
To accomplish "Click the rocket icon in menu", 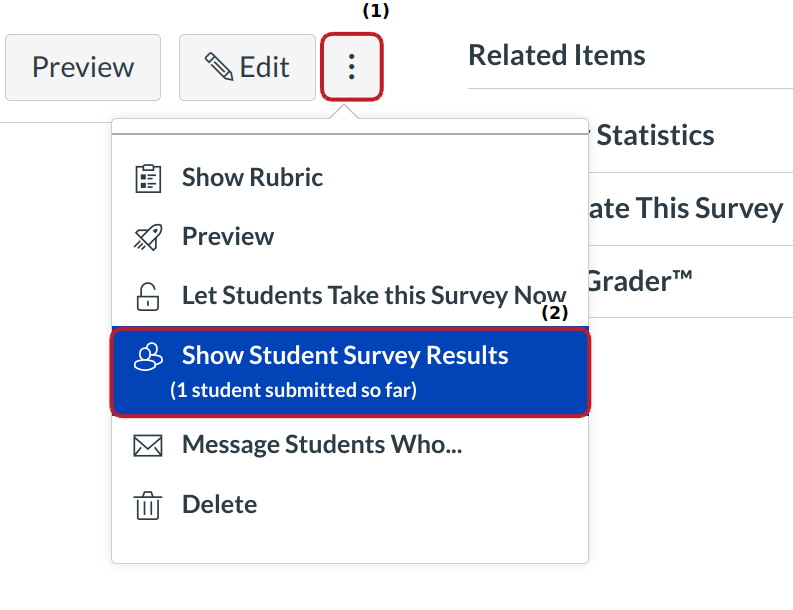I will (x=147, y=237).
